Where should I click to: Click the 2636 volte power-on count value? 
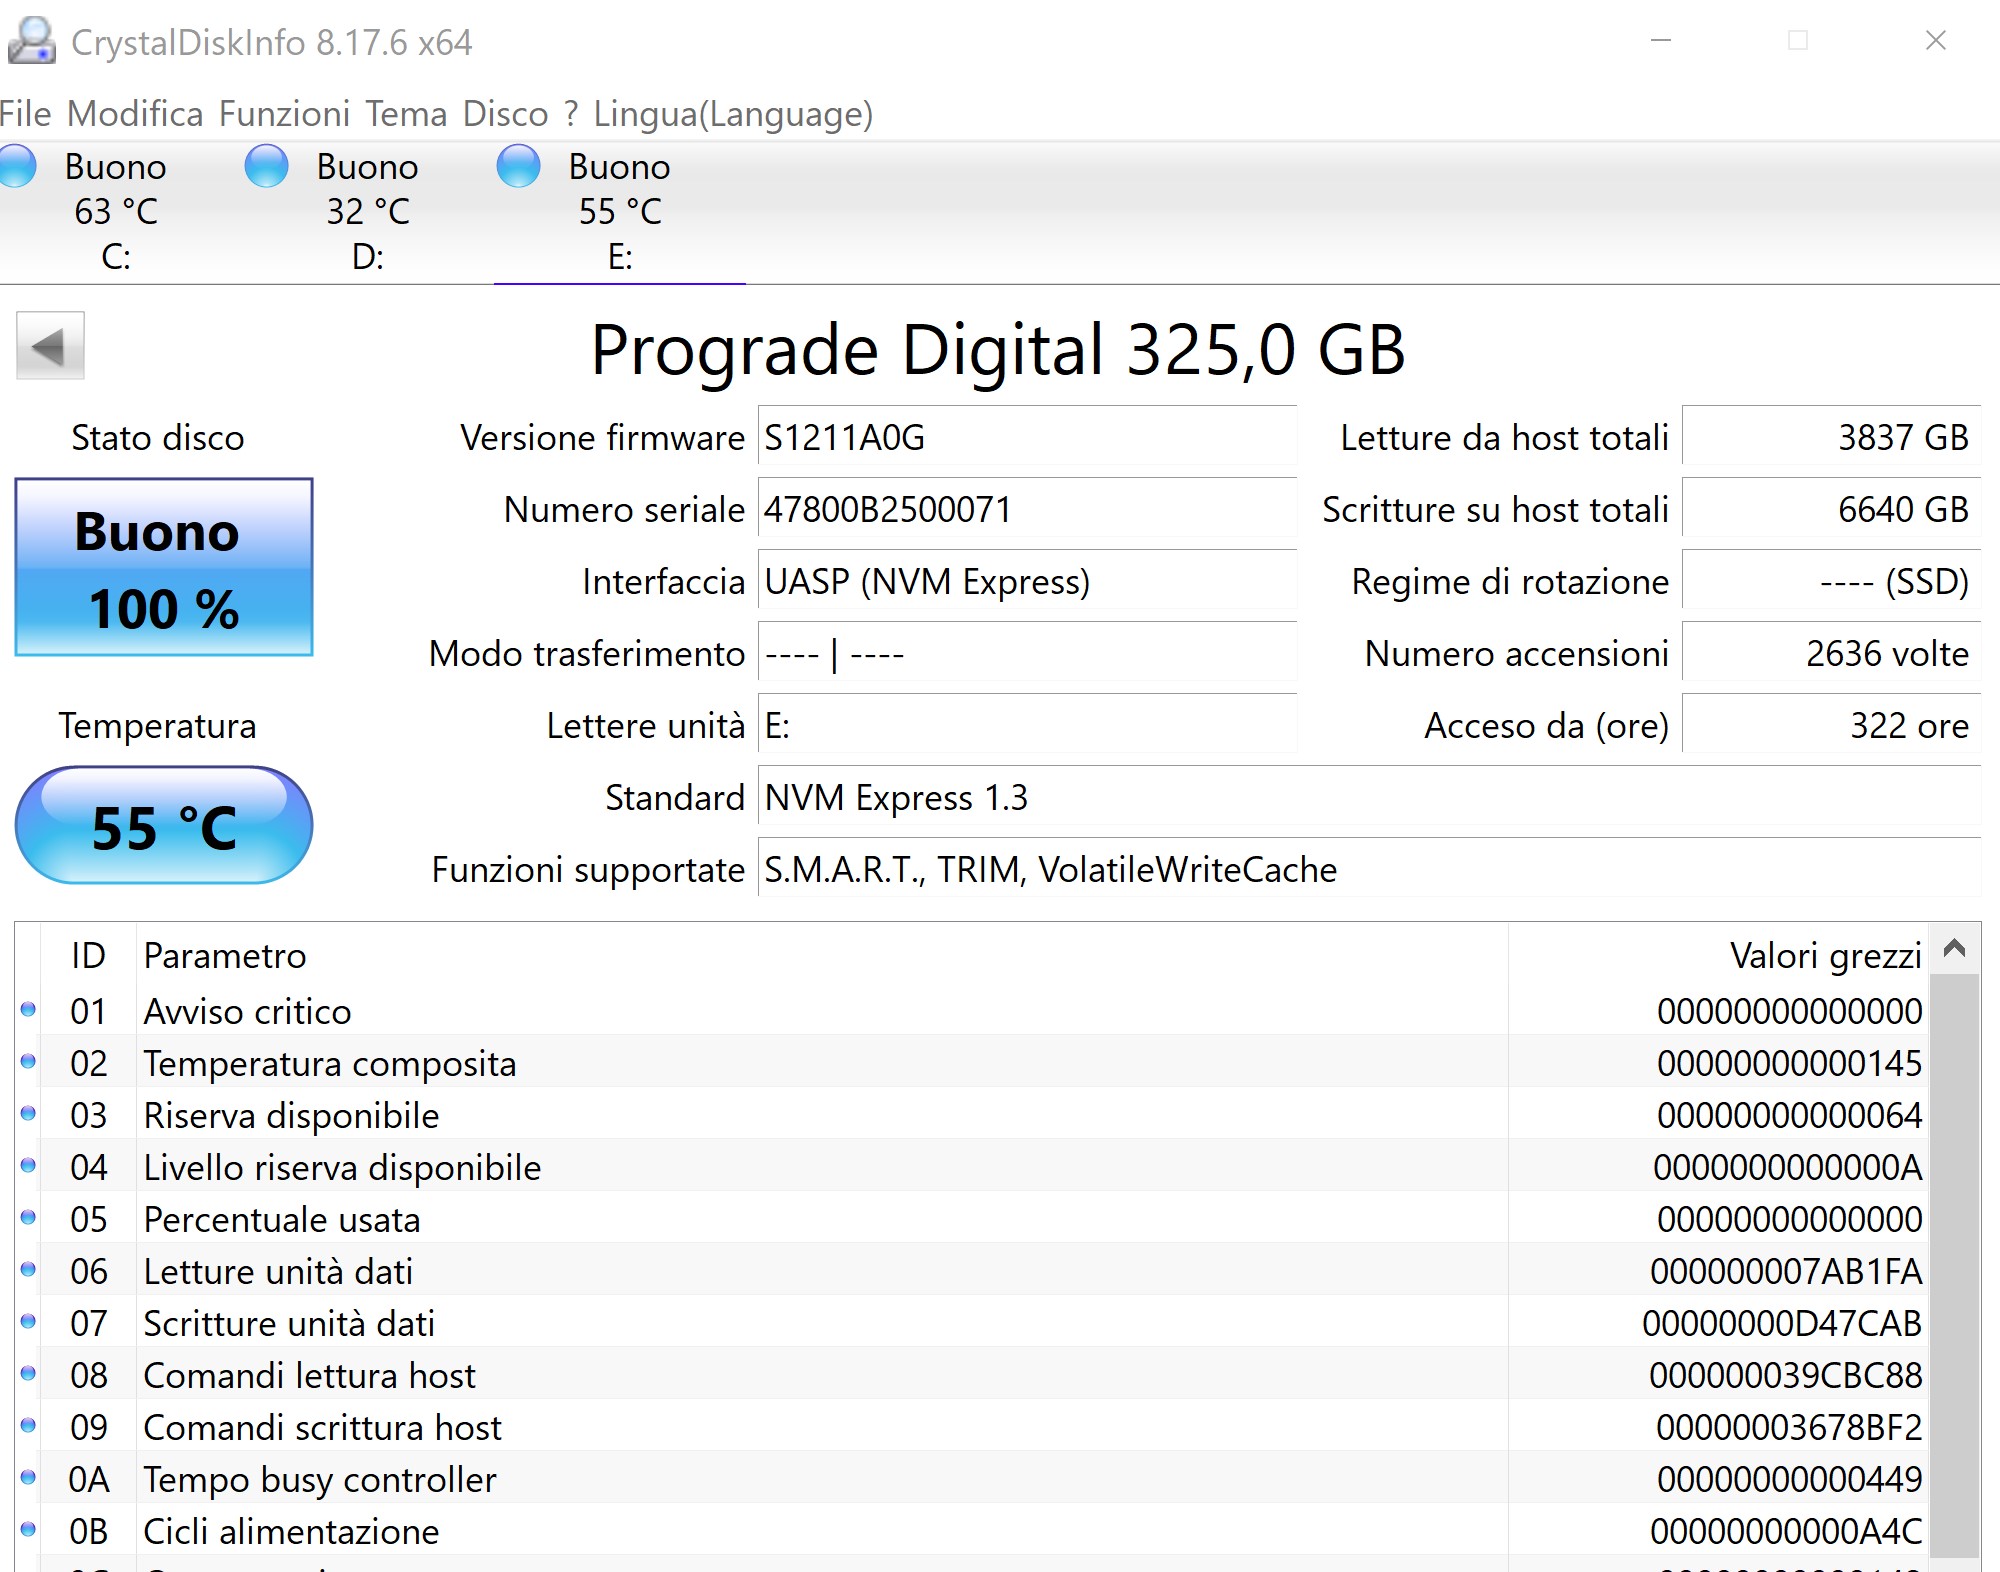click(x=1831, y=653)
